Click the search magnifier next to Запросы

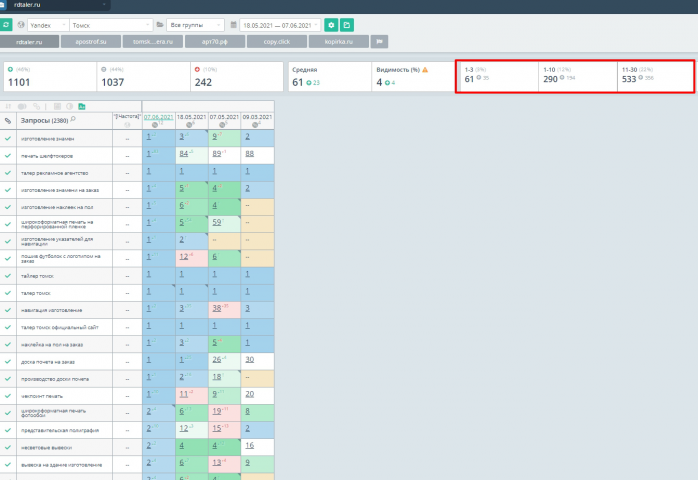tap(73, 119)
